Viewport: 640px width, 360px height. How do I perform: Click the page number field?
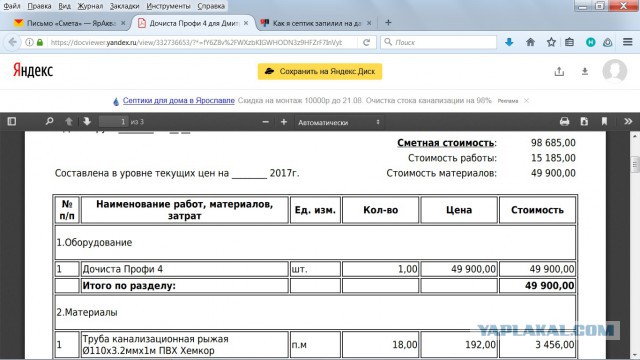coord(113,122)
